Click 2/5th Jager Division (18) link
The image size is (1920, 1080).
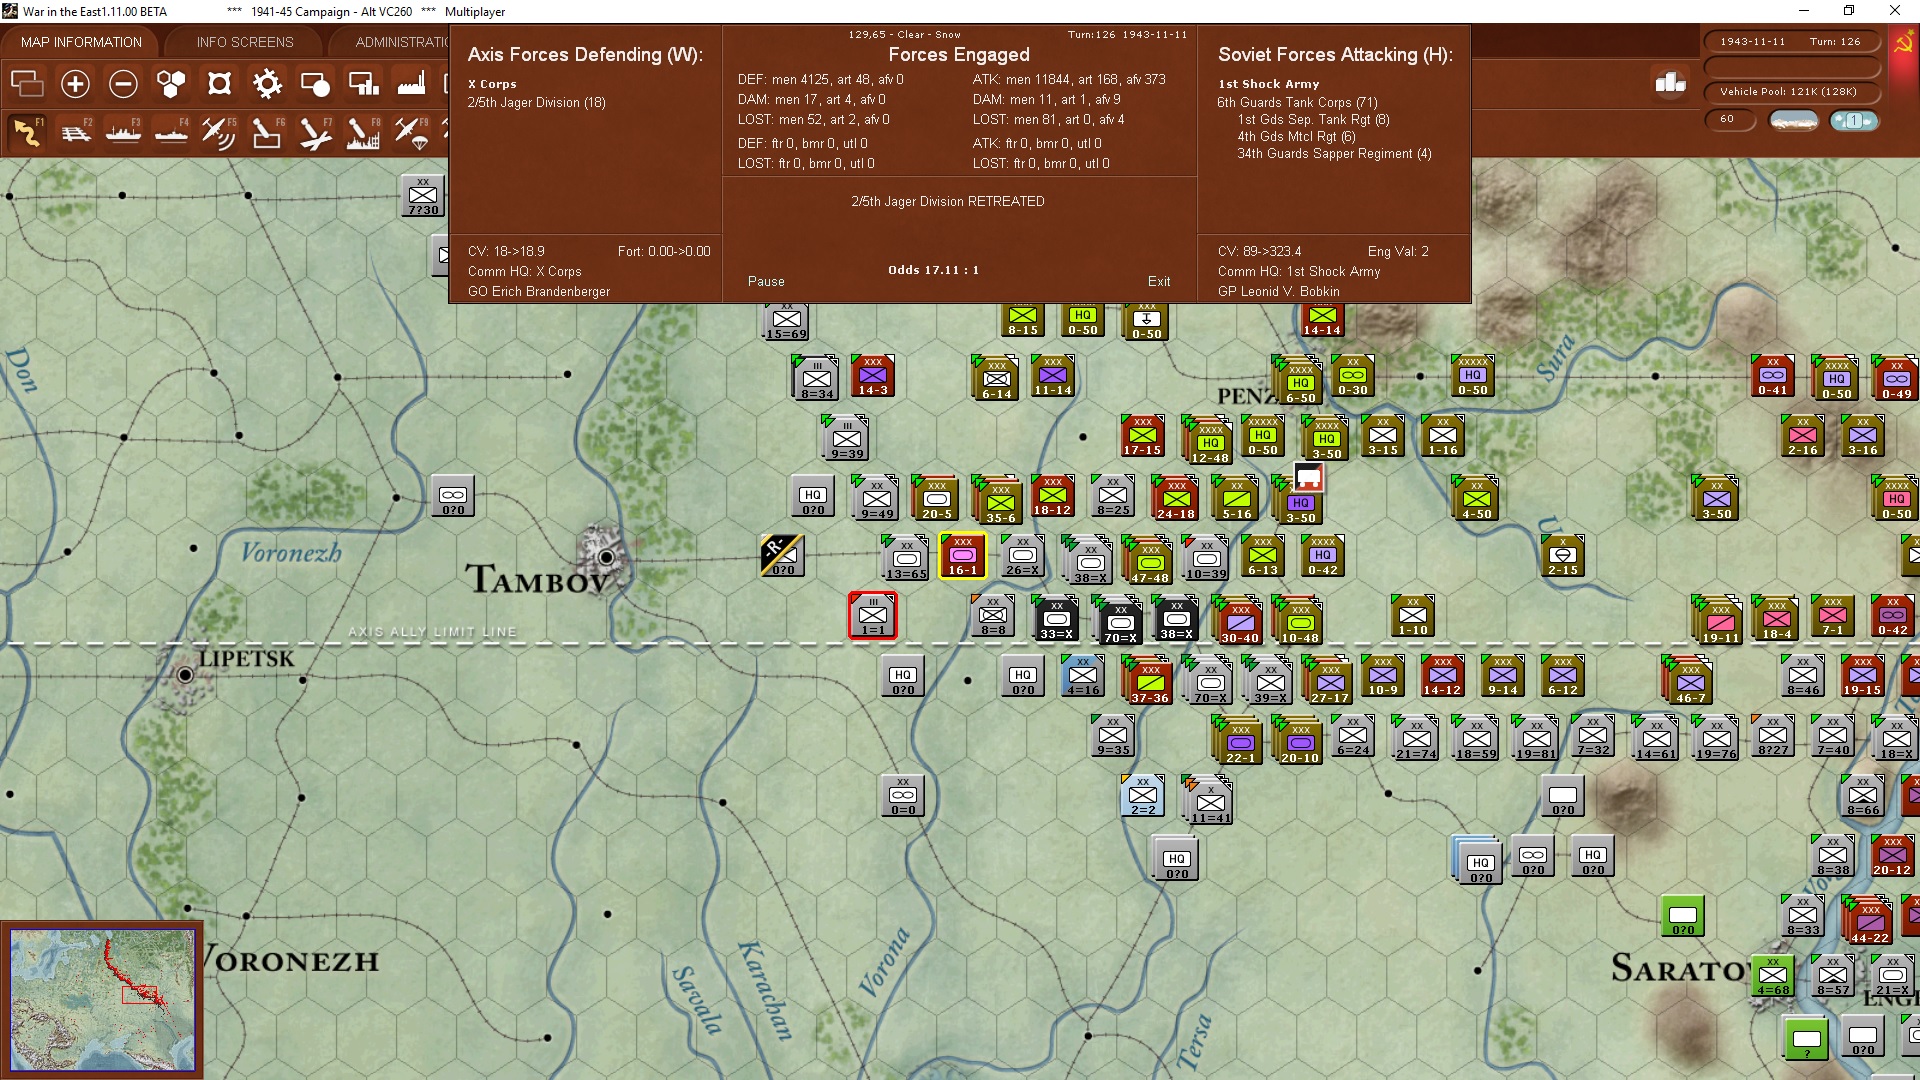[x=536, y=103]
